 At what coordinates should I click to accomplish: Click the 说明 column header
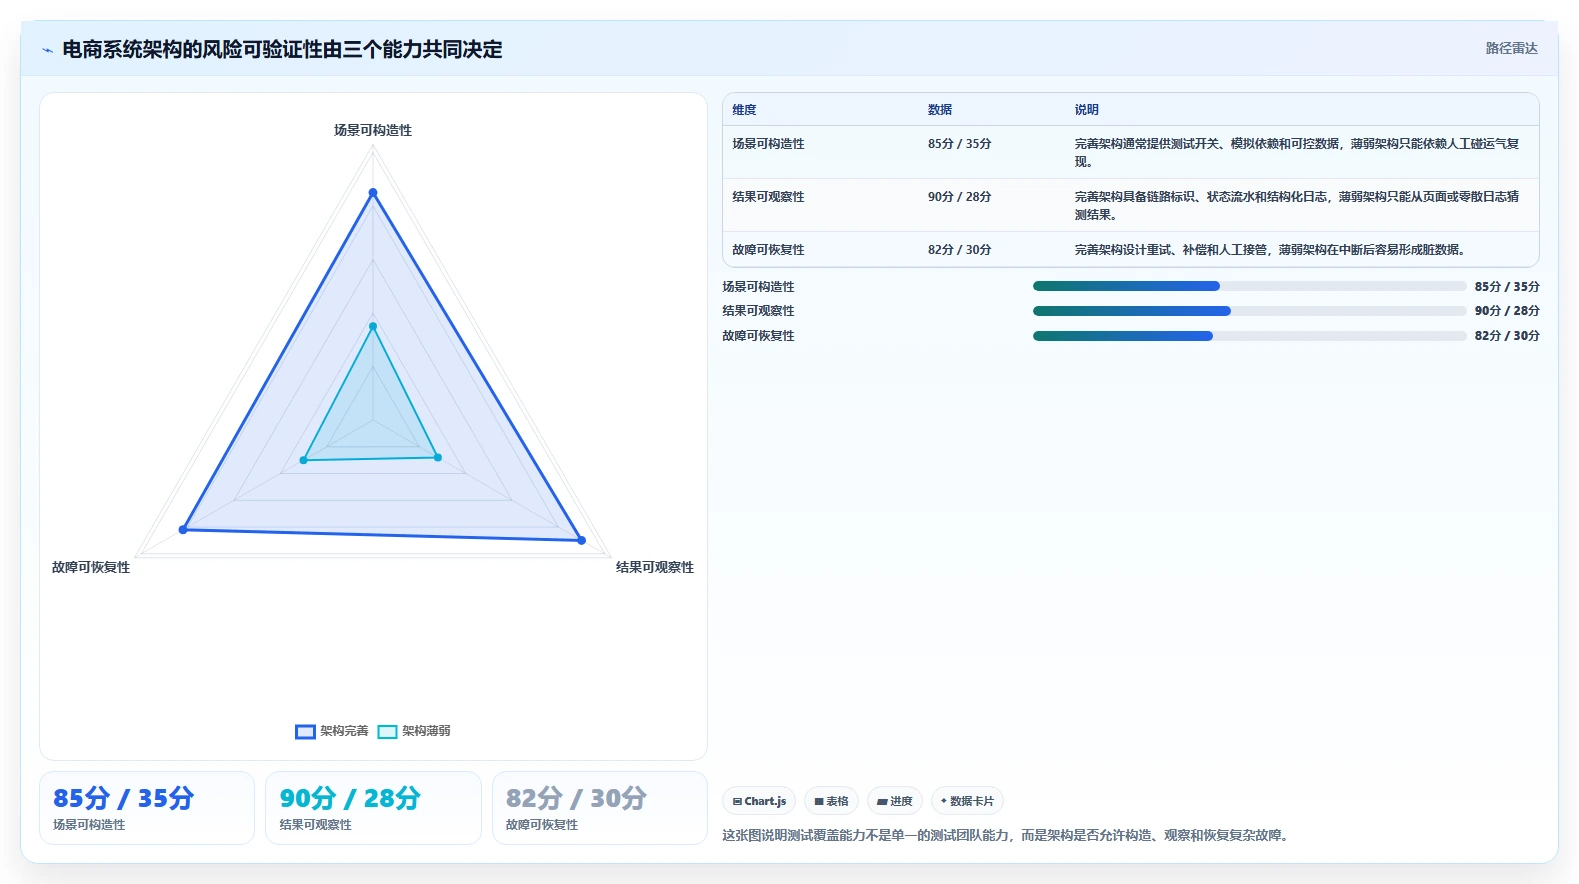[1087, 110]
